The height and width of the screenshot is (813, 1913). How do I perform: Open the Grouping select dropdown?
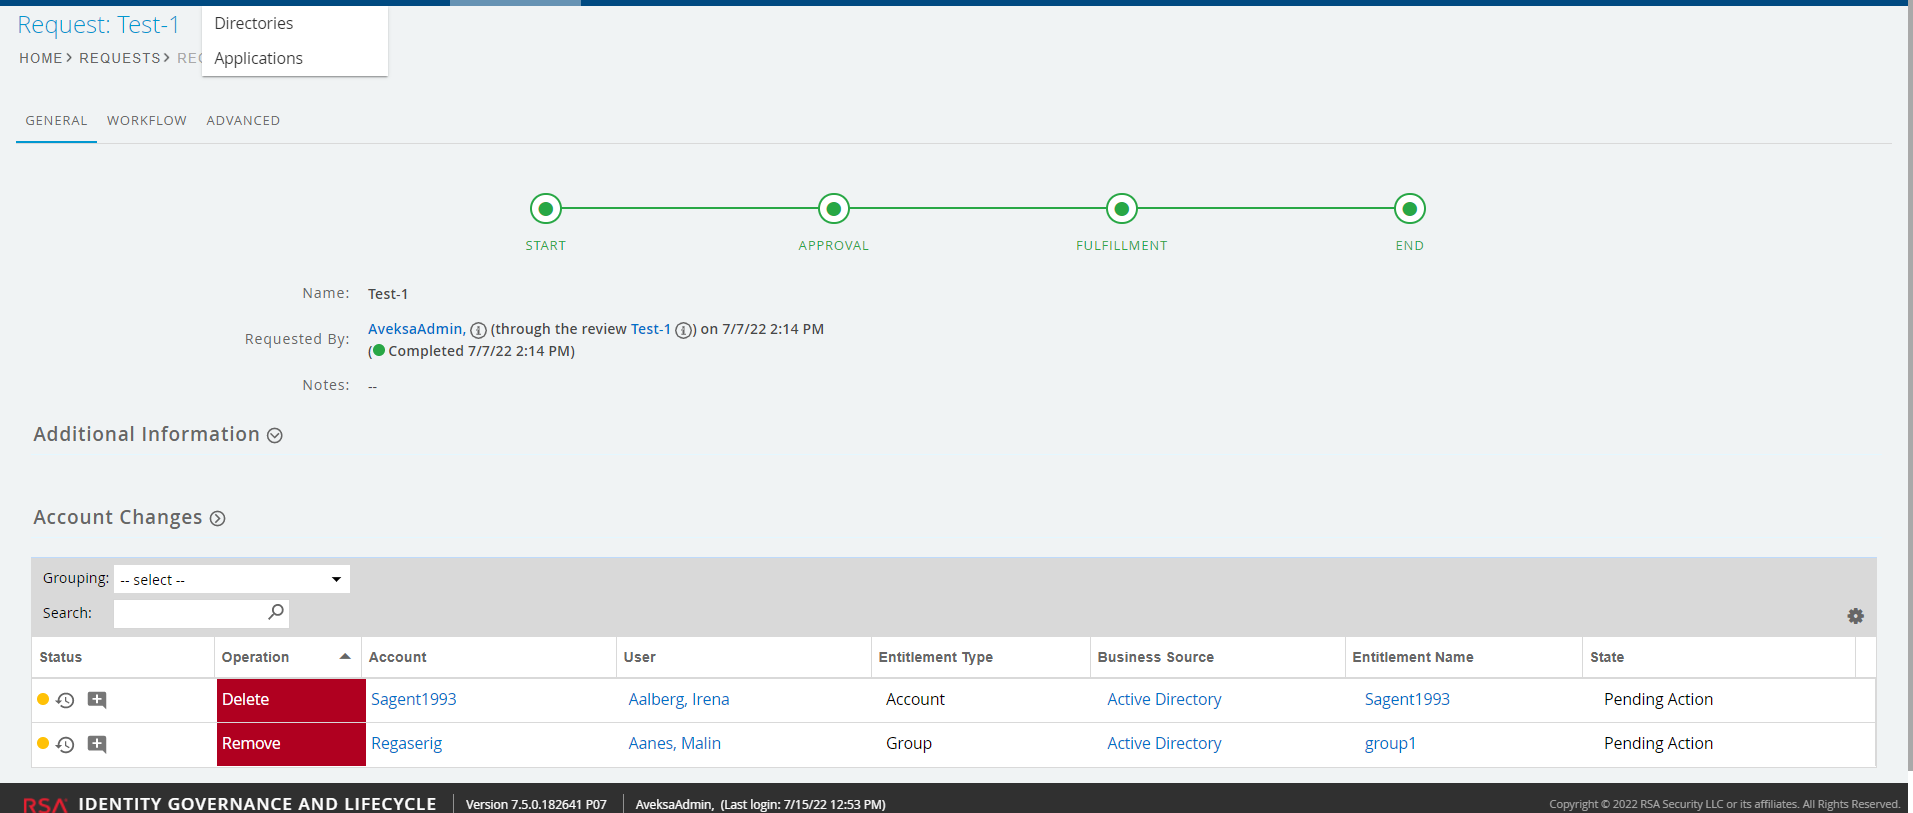[232, 580]
